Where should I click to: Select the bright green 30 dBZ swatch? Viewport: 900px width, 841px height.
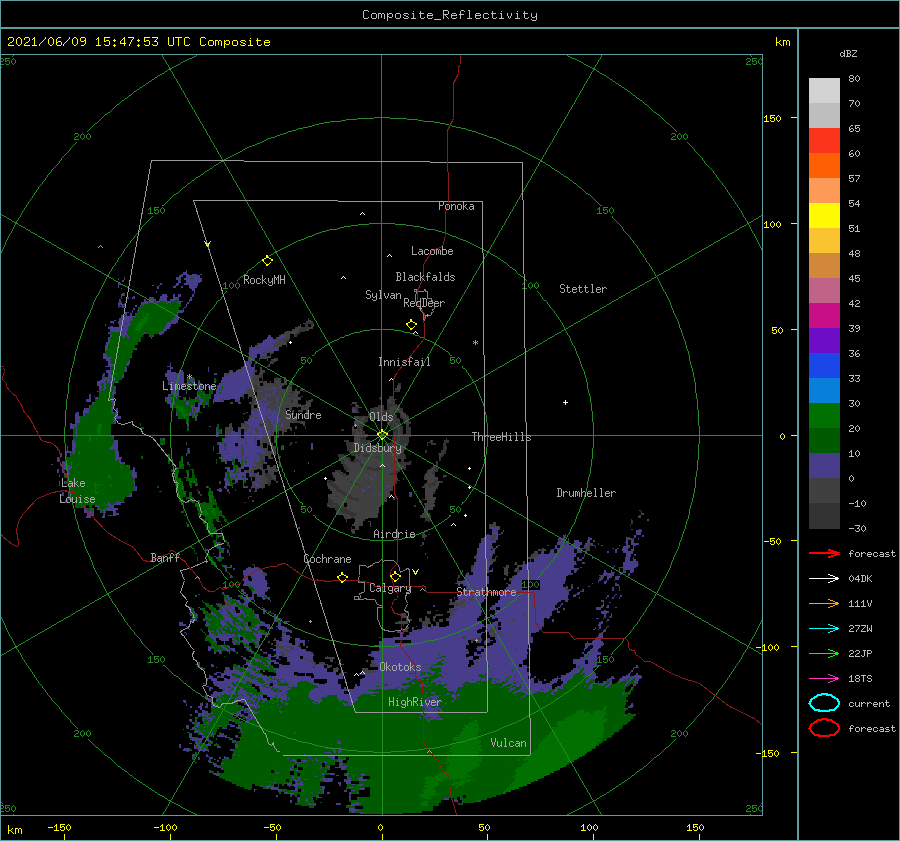pyautogui.click(x=824, y=415)
